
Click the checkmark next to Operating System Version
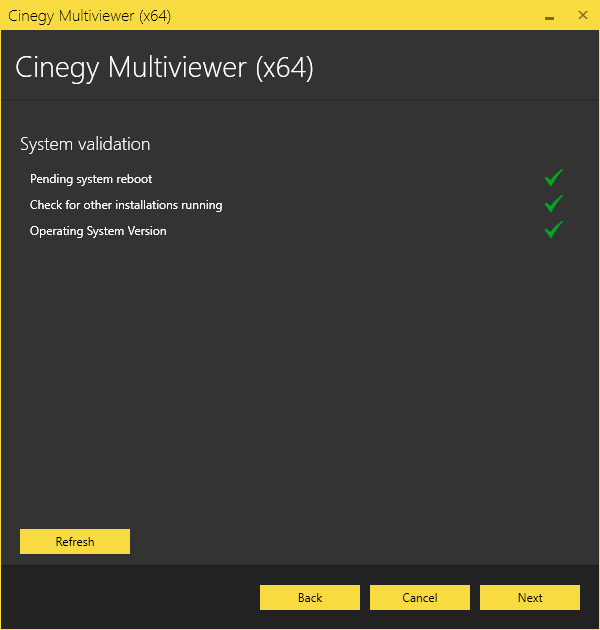click(x=553, y=230)
